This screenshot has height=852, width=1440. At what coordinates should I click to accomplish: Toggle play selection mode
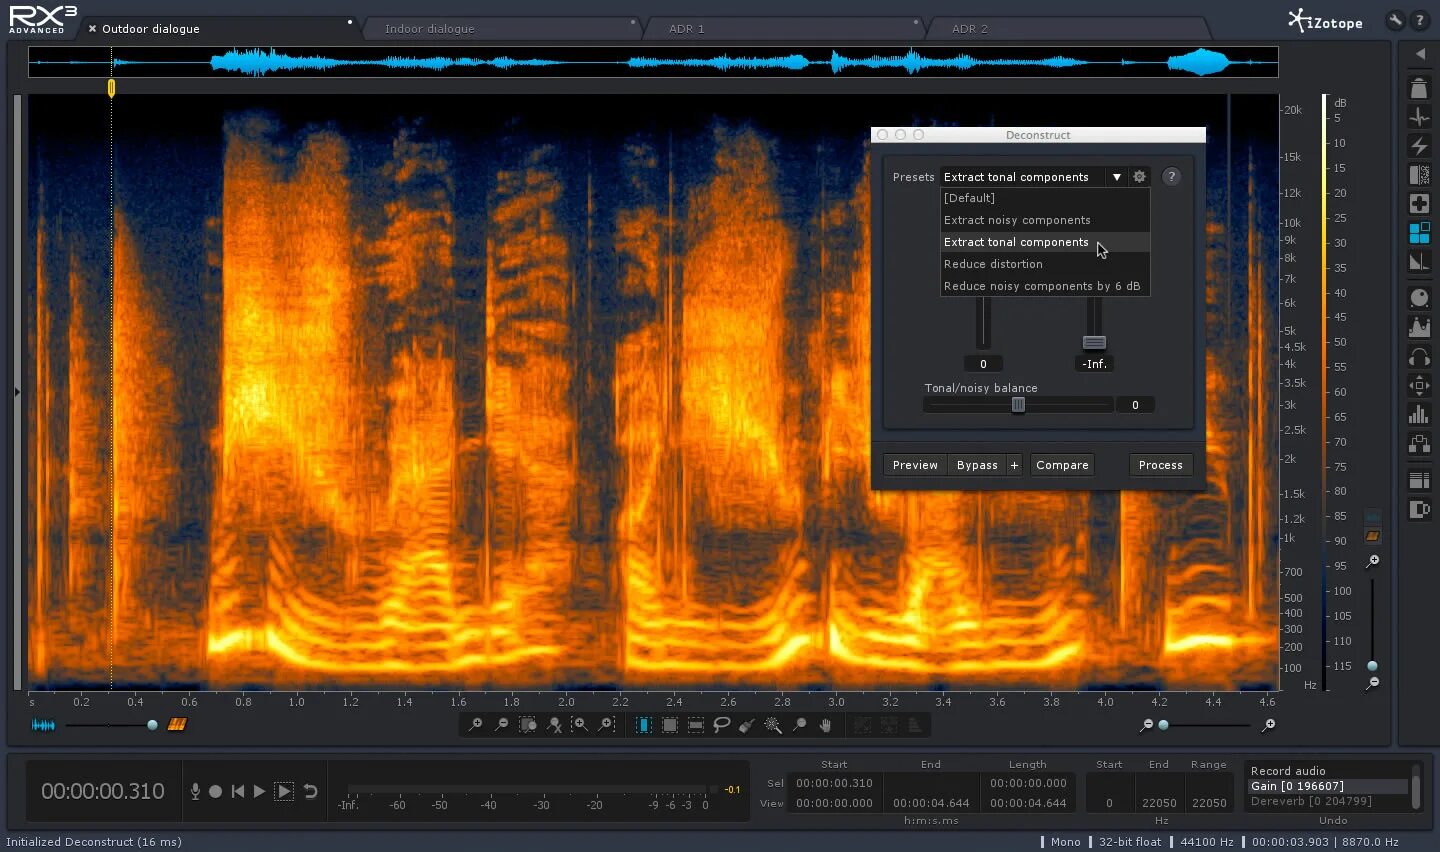[x=284, y=791]
